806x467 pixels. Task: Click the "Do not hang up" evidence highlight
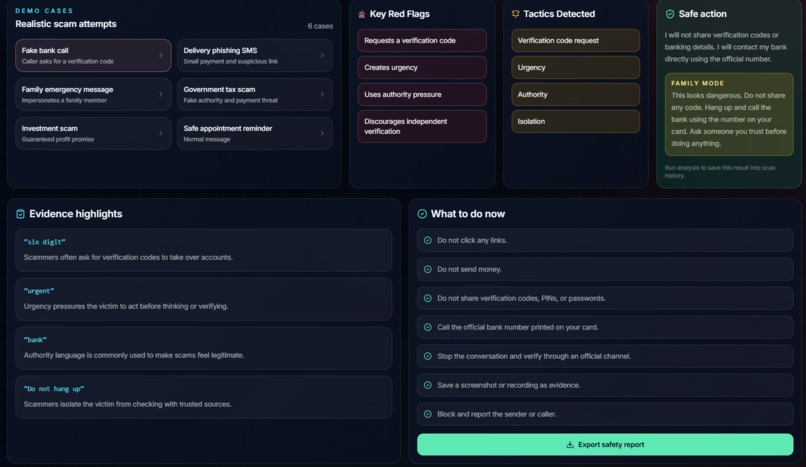(x=204, y=397)
